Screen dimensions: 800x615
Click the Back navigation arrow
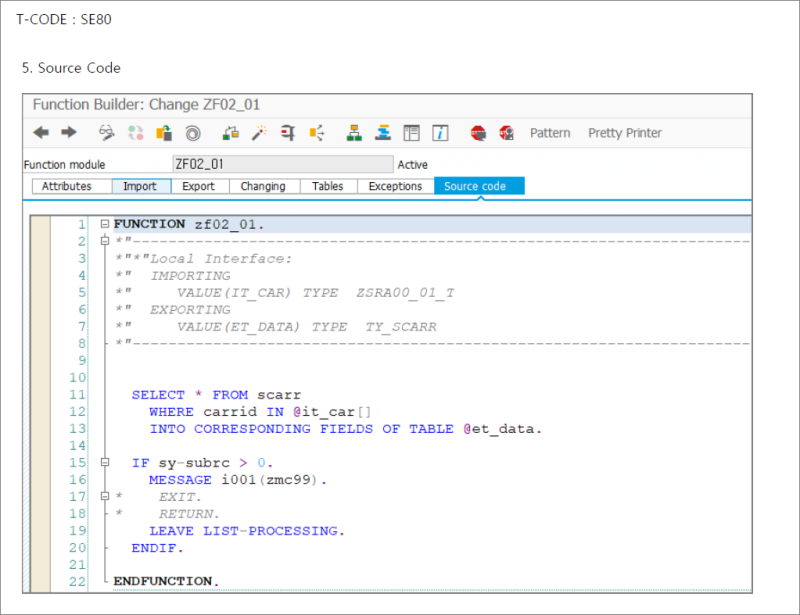click(x=43, y=132)
